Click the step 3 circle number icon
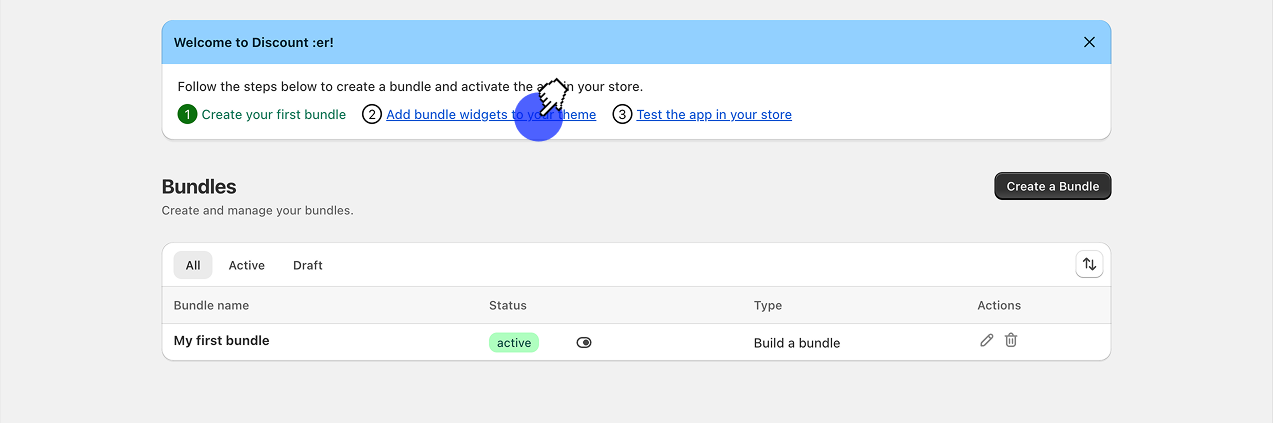 pyautogui.click(x=622, y=115)
